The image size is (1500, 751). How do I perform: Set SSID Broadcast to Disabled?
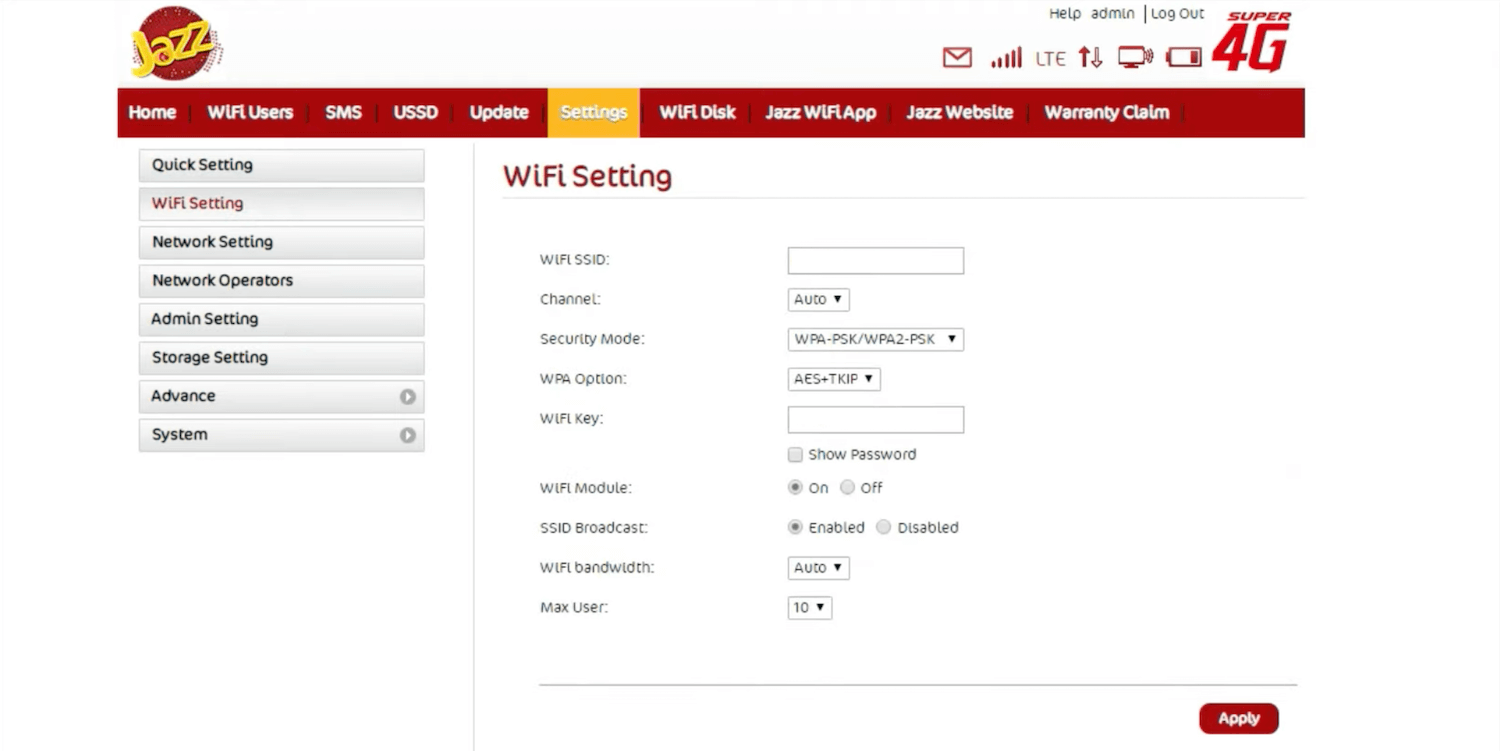tap(883, 527)
